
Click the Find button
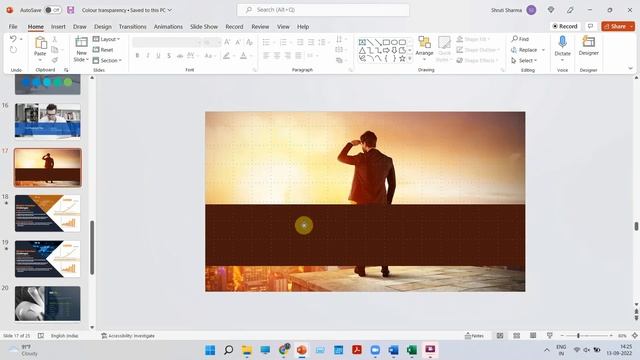click(x=520, y=39)
